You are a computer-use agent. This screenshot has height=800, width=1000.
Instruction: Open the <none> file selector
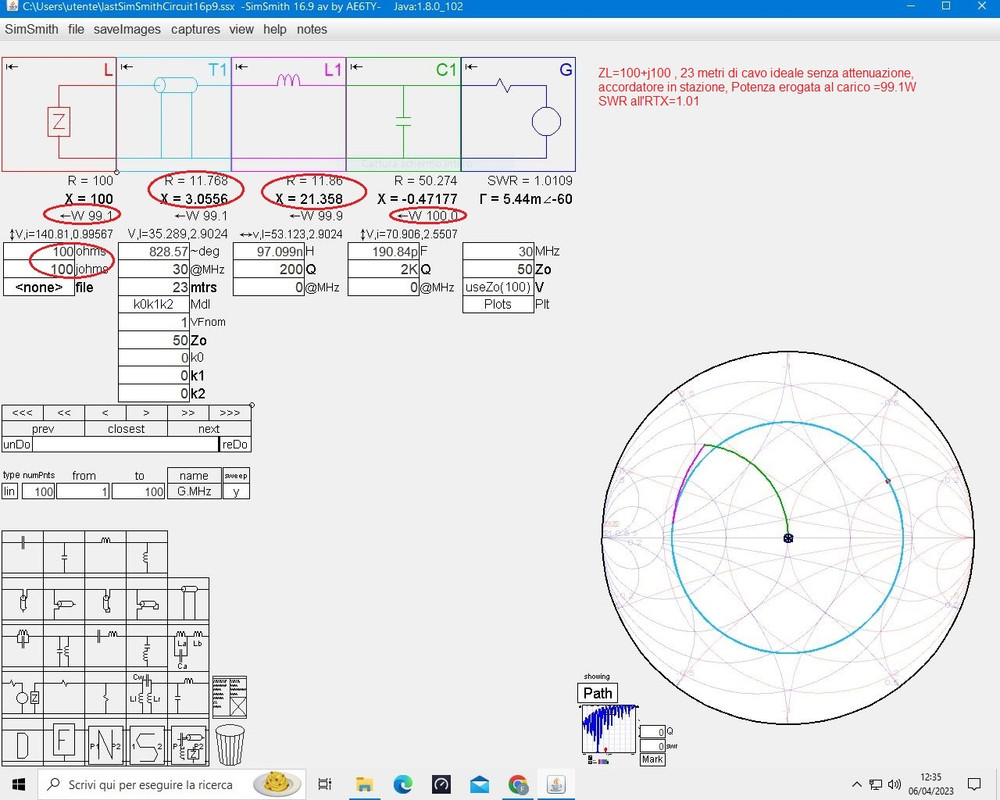39,287
